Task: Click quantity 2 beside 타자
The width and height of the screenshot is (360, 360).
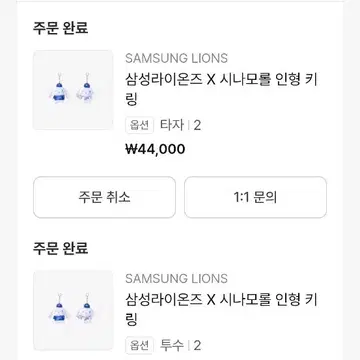Action: 197,126
